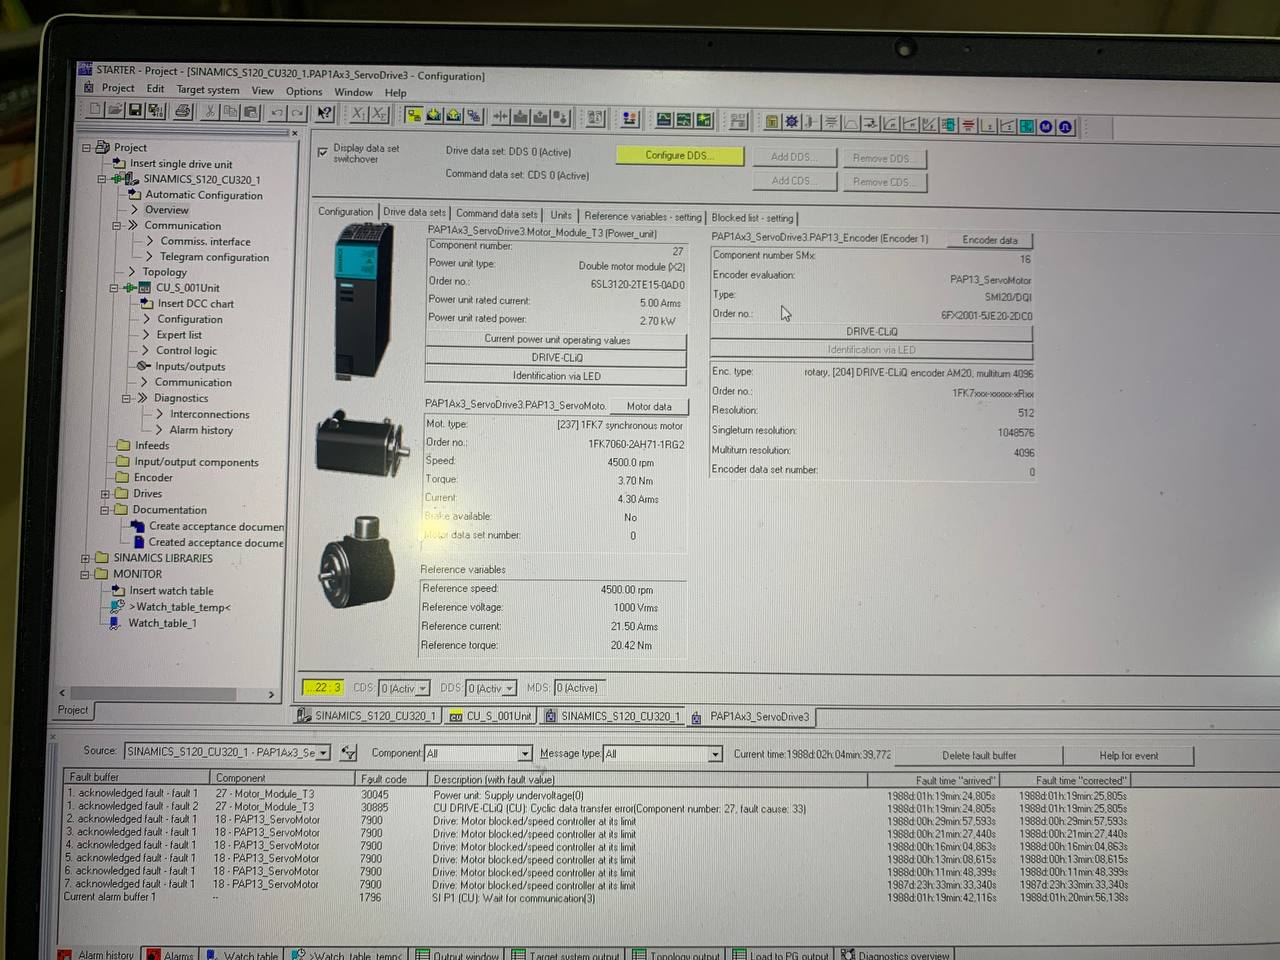
Task: Close the project navigator panel
Action: pos(294,132)
